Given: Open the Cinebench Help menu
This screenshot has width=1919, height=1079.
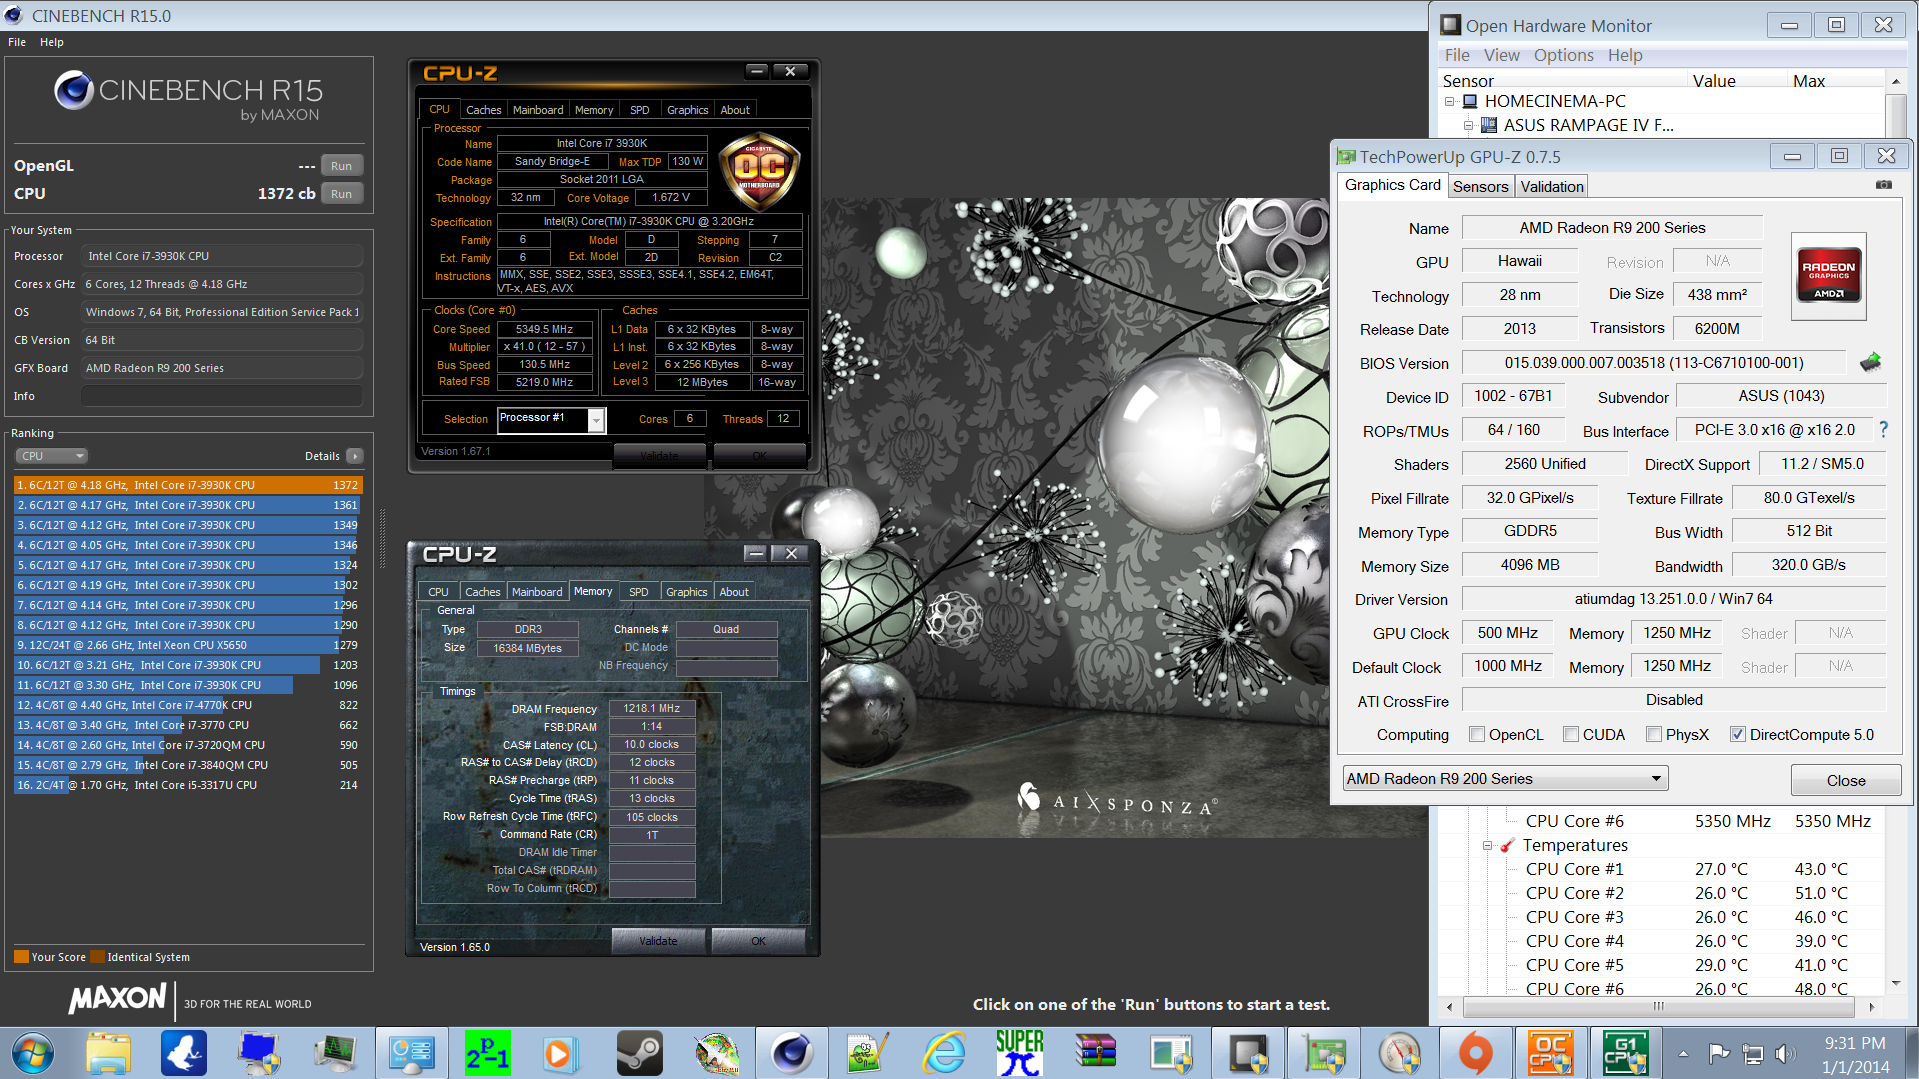Looking at the screenshot, I should point(52,42).
